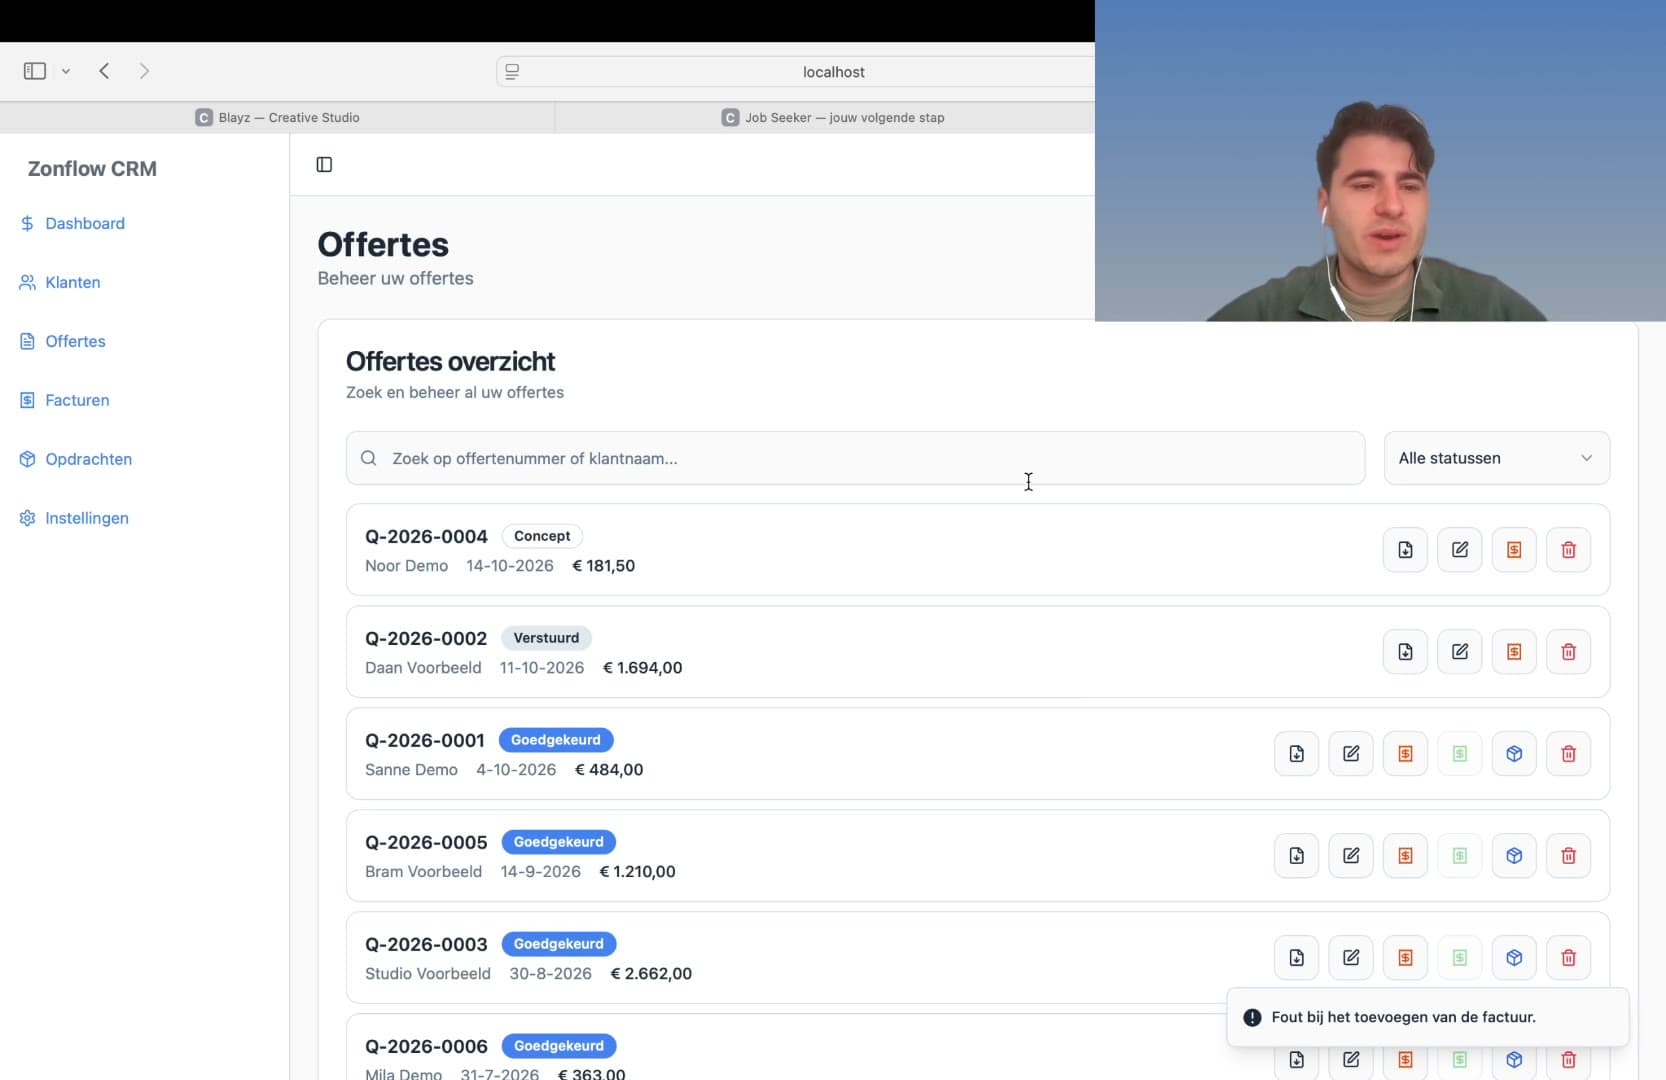
Task: Edit offerte Q-2026-0001 with the pencil icon
Action: (1351, 754)
